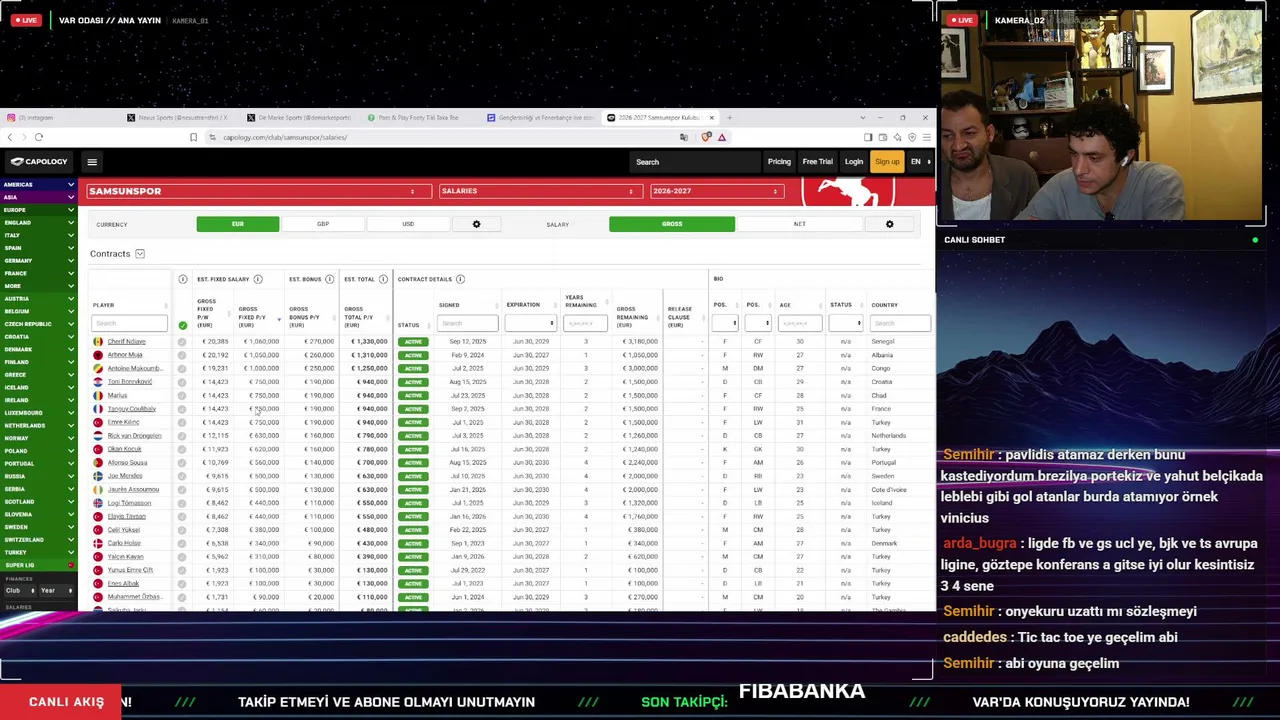
Task: Switch to the De Marke Sports tab
Action: (302, 118)
